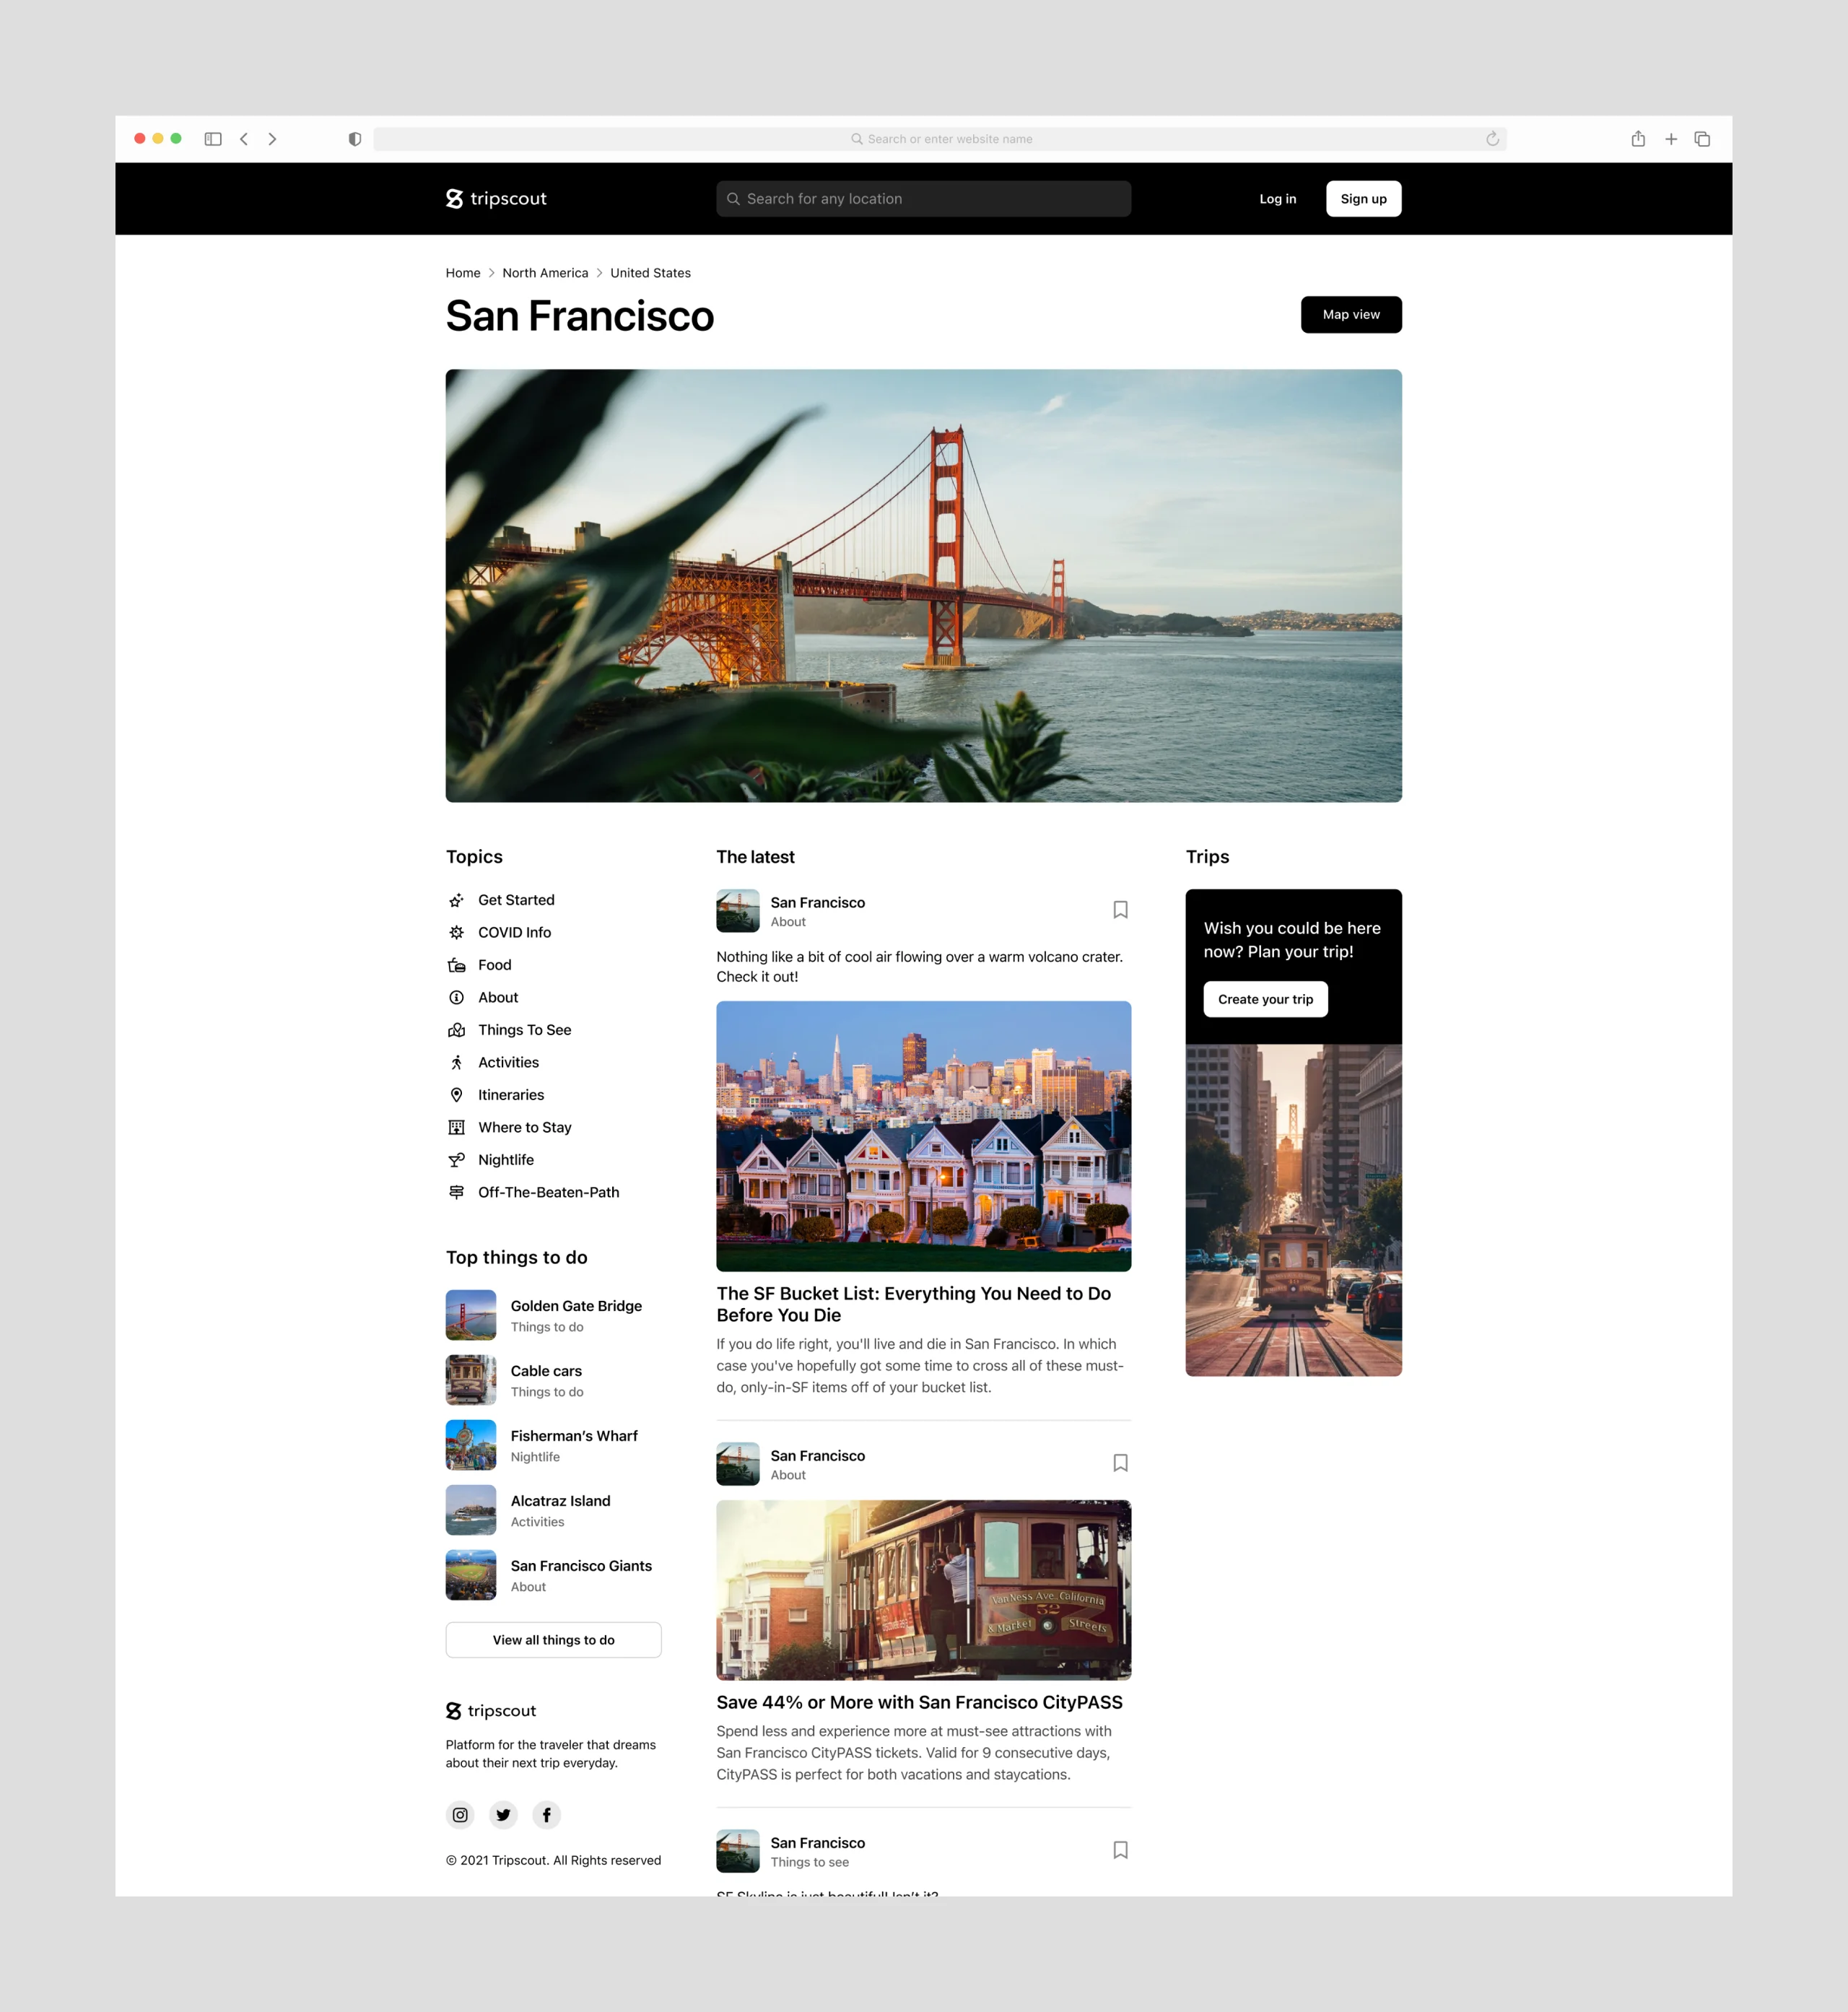Click the Safari share icon
Image resolution: width=1848 pixels, height=2012 pixels.
point(1638,139)
